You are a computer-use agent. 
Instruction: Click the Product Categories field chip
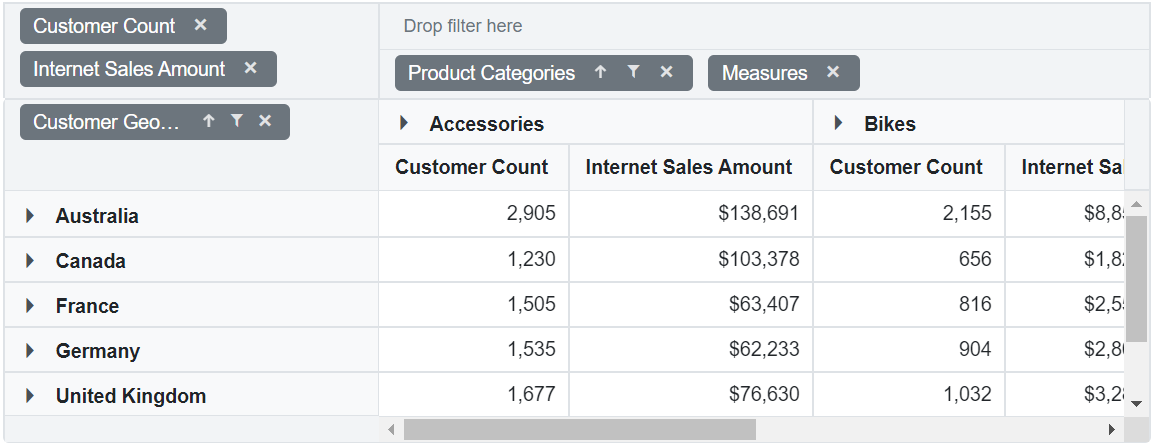coord(544,73)
